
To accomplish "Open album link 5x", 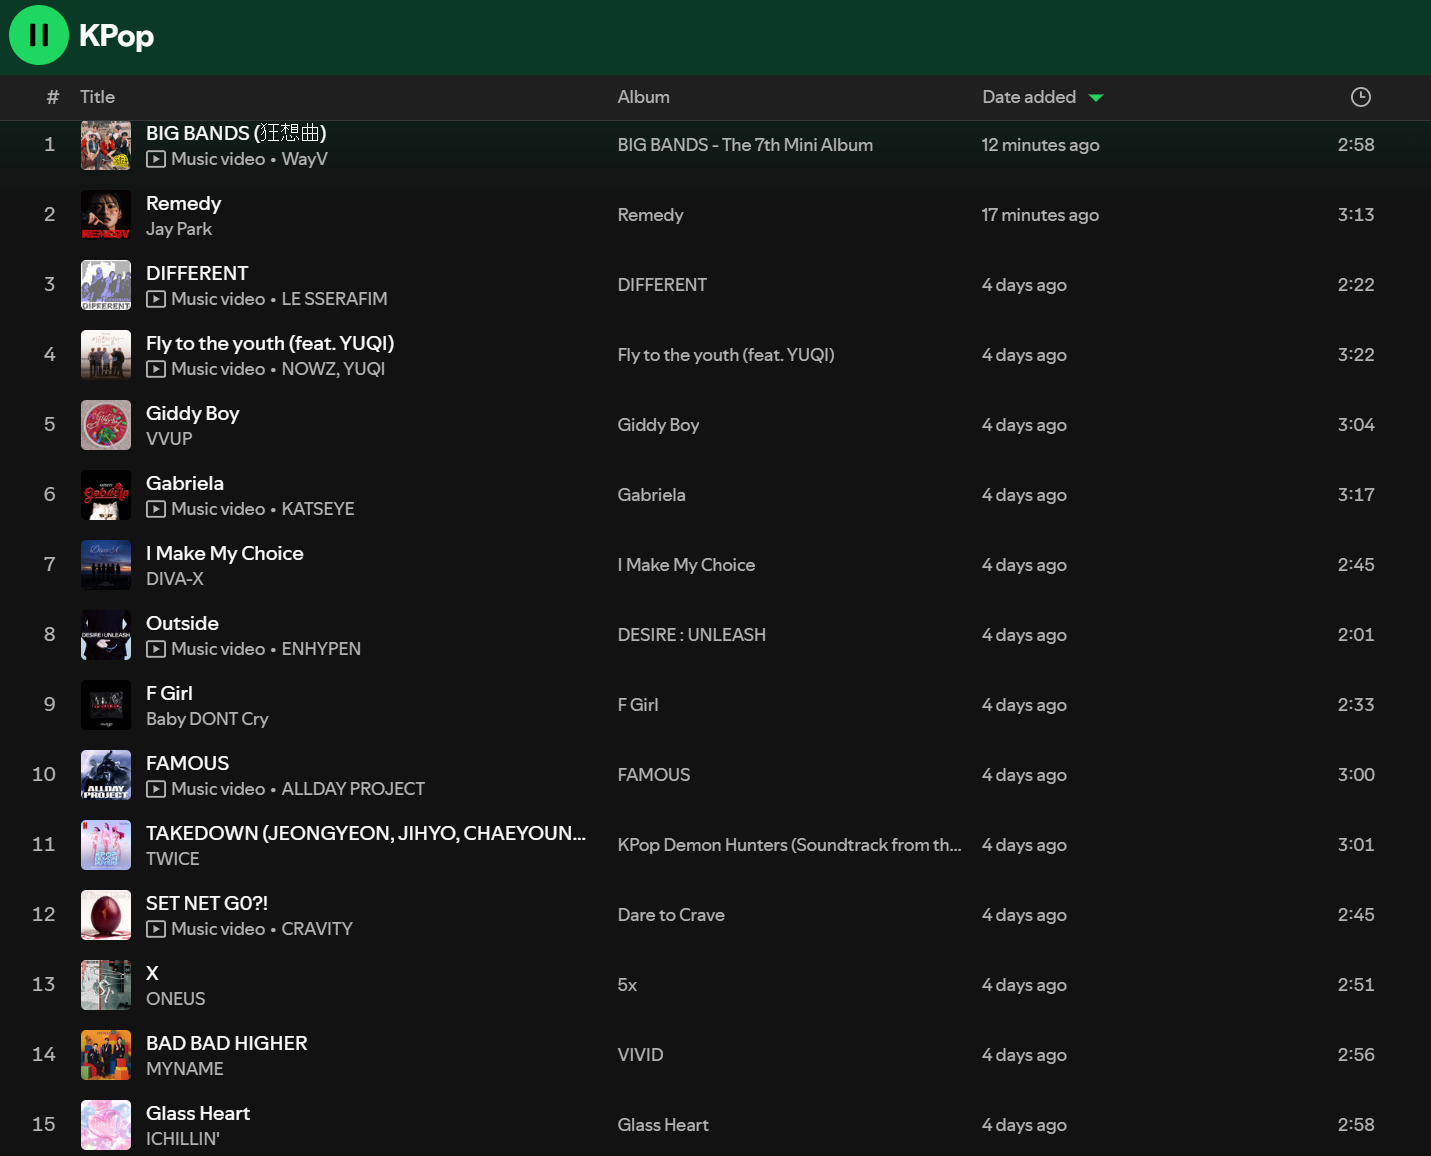I will [x=627, y=985].
